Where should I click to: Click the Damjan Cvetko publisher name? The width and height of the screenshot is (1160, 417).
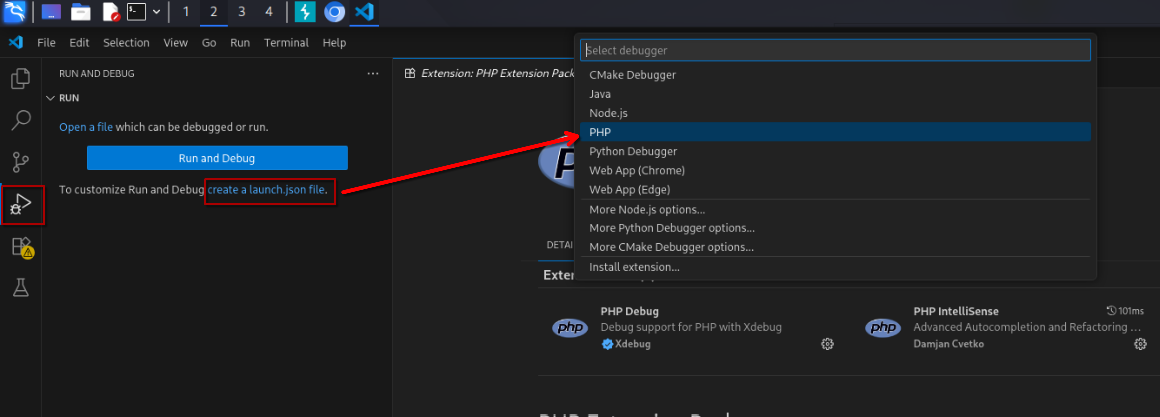point(946,344)
